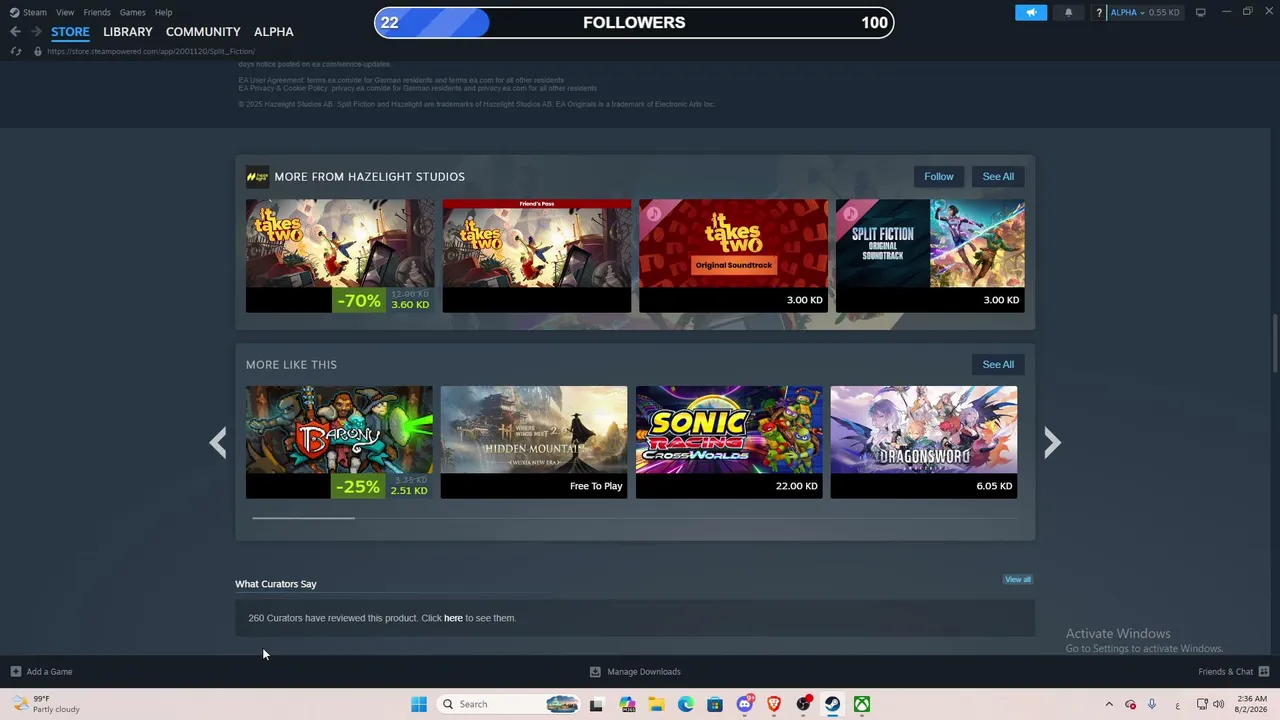Launch Microsoft Edge from the taskbar

[686, 704]
